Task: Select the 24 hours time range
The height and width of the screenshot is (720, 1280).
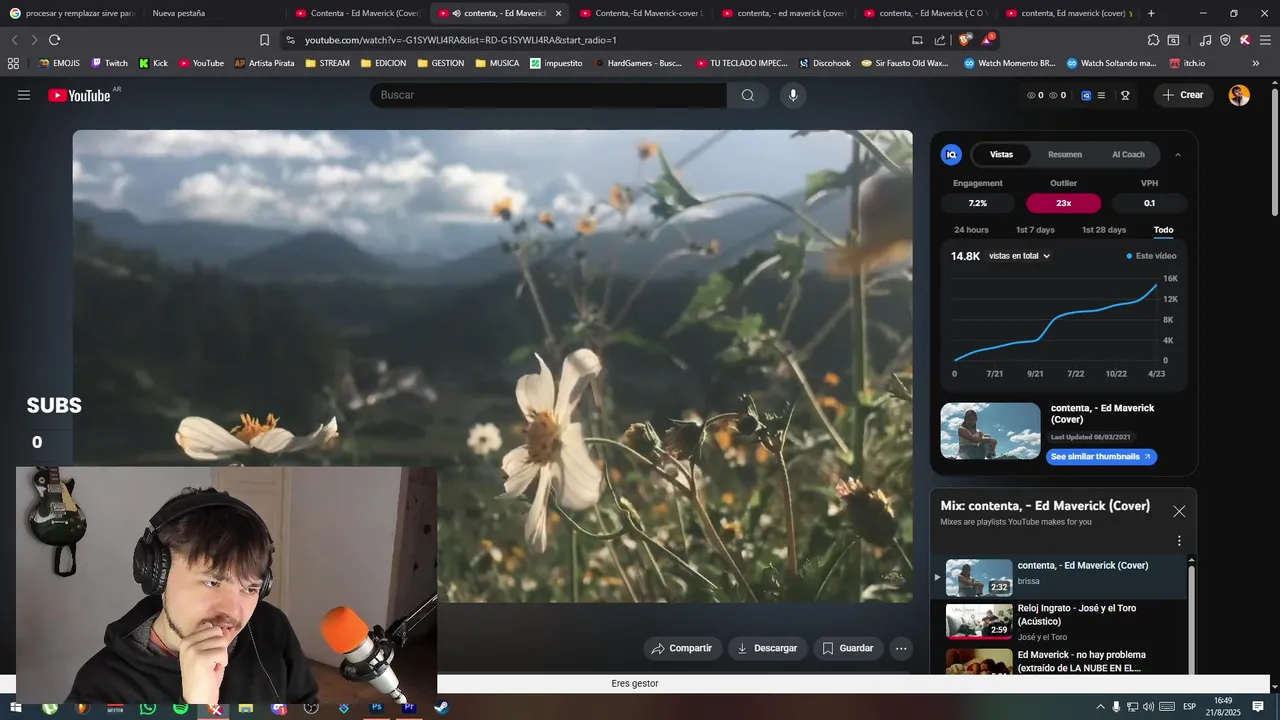Action: 971,230
